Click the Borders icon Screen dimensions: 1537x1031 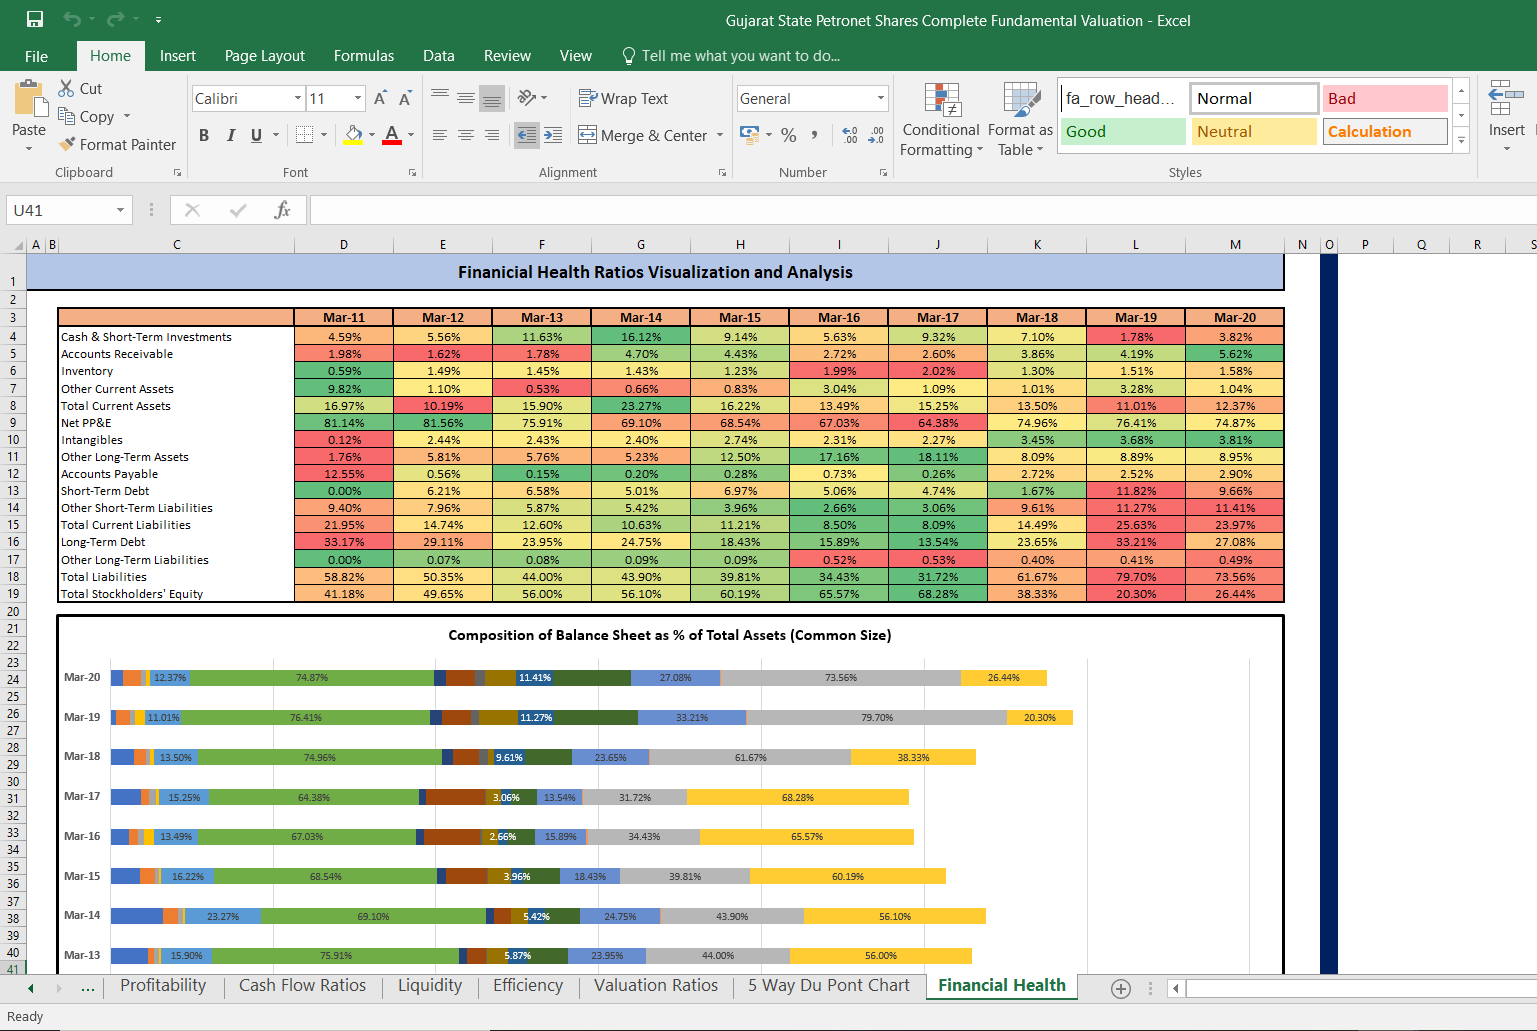(x=305, y=134)
